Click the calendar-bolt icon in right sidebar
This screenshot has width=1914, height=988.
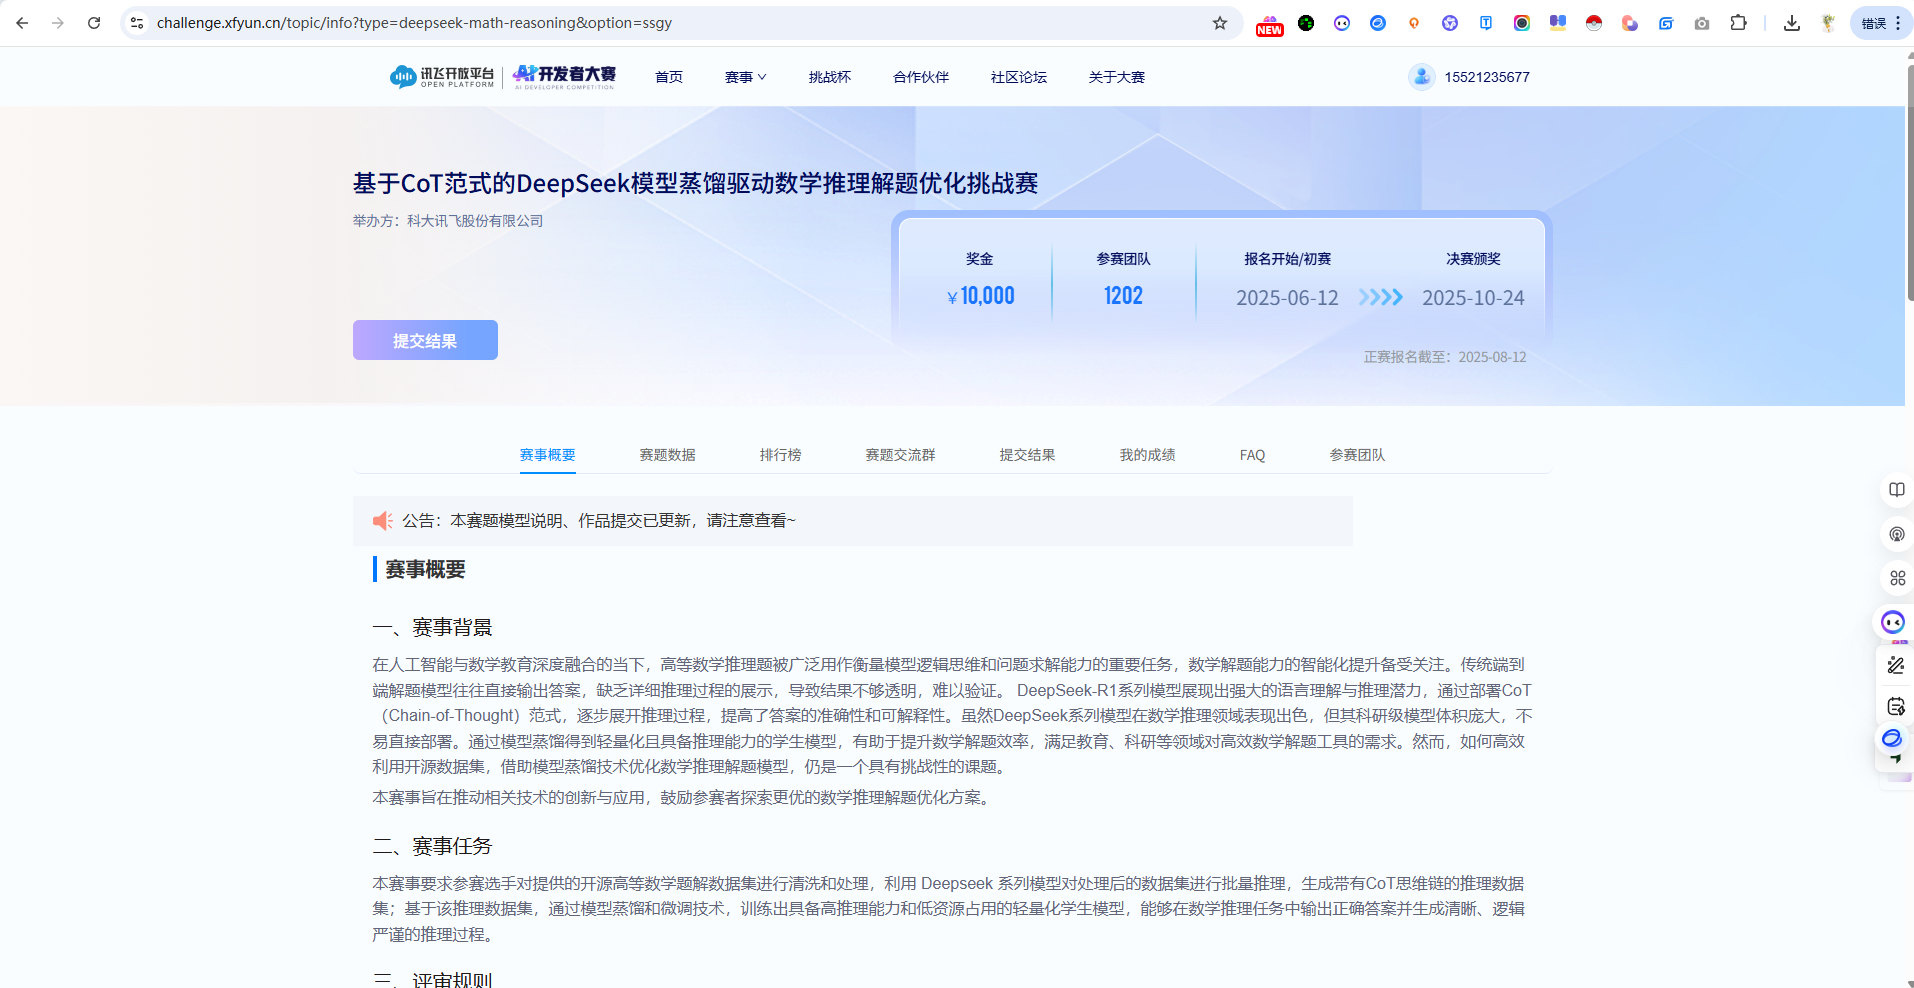click(1896, 707)
